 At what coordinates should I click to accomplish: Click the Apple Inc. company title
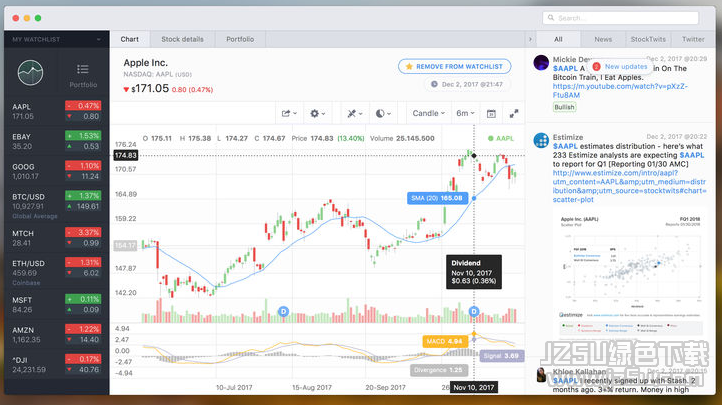(146, 63)
